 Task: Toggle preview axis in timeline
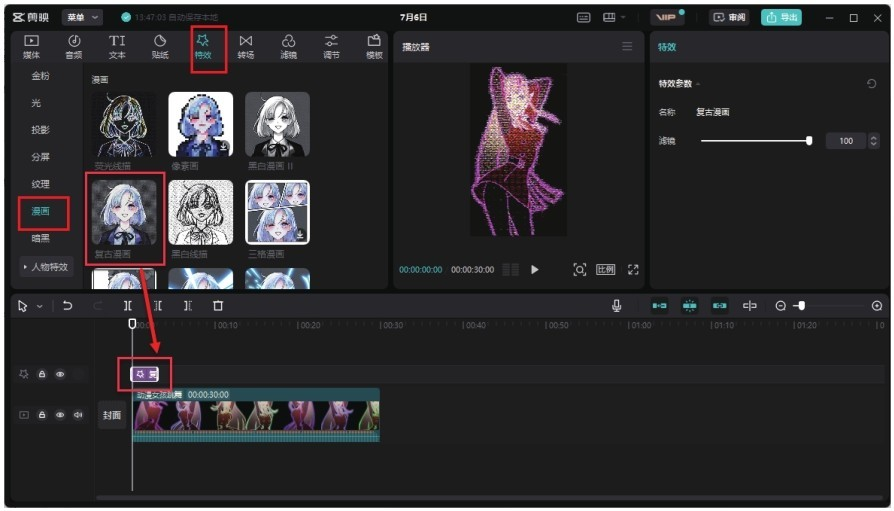[x=749, y=306]
